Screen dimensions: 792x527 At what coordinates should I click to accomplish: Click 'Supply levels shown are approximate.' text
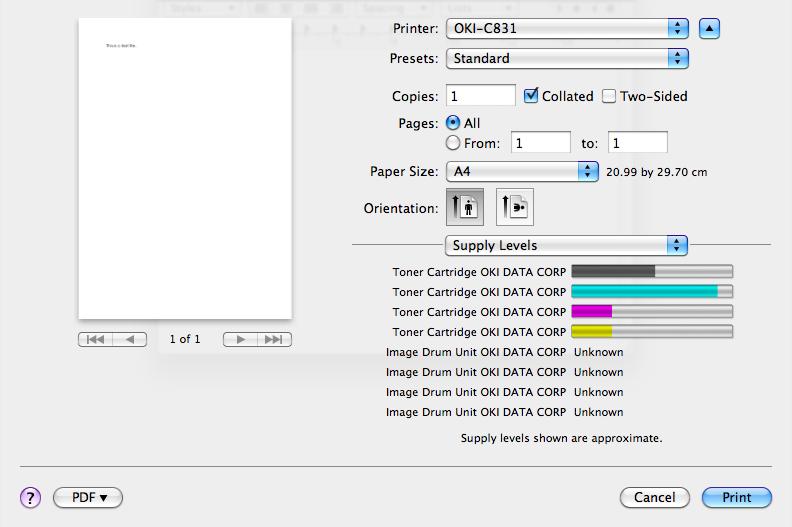tap(562, 438)
